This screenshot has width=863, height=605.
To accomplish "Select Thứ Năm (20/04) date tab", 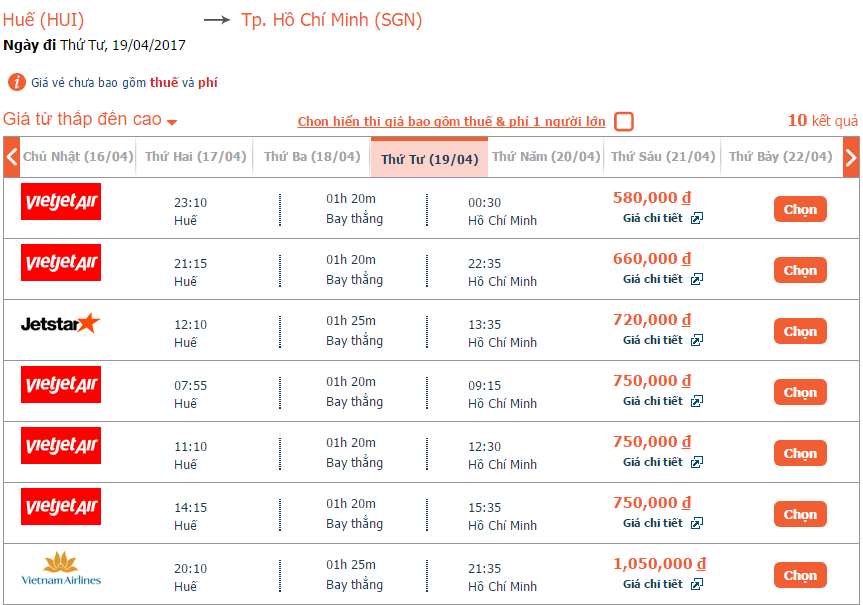I will pyautogui.click(x=546, y=157).
